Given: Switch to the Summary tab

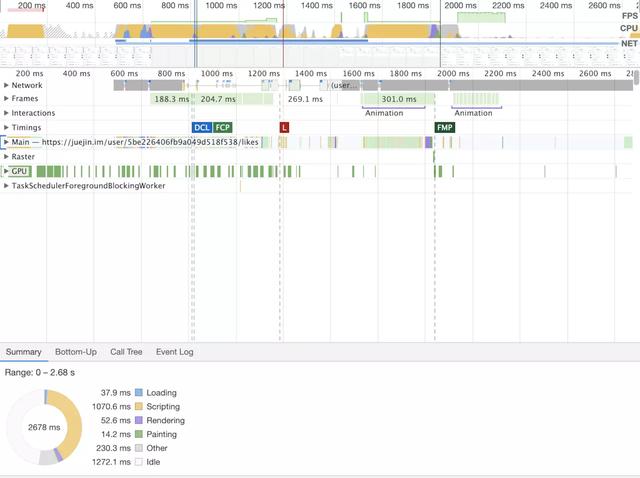Looking at the screenshot, I should 24,352.
